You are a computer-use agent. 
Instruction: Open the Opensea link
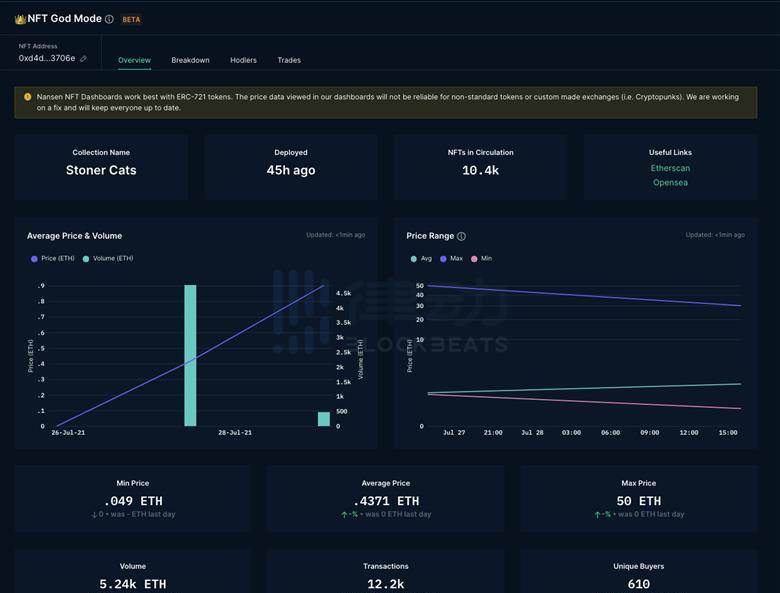click(670, 183)
